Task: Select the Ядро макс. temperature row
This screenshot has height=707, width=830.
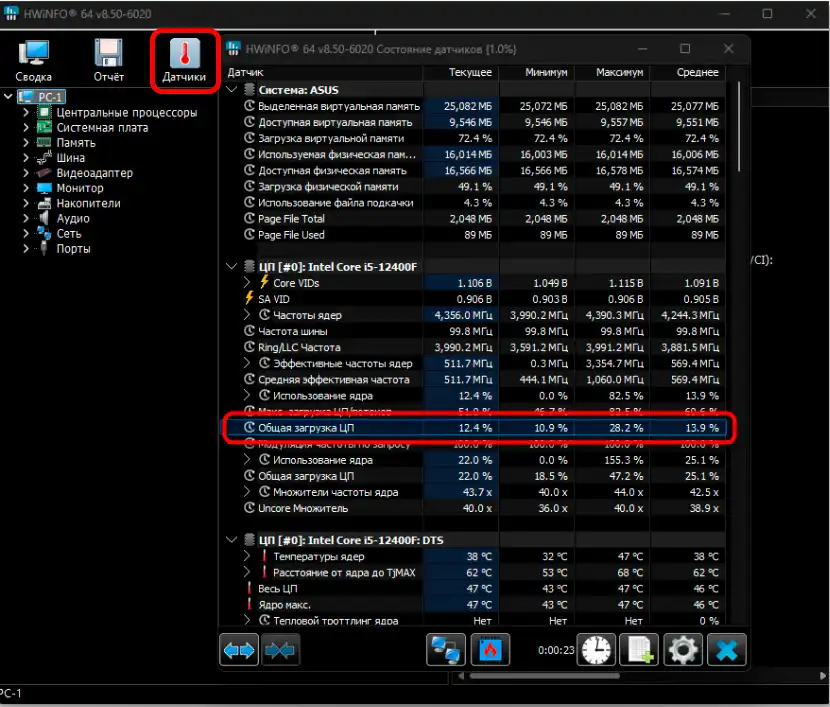Action: click(x=475, y=604)
